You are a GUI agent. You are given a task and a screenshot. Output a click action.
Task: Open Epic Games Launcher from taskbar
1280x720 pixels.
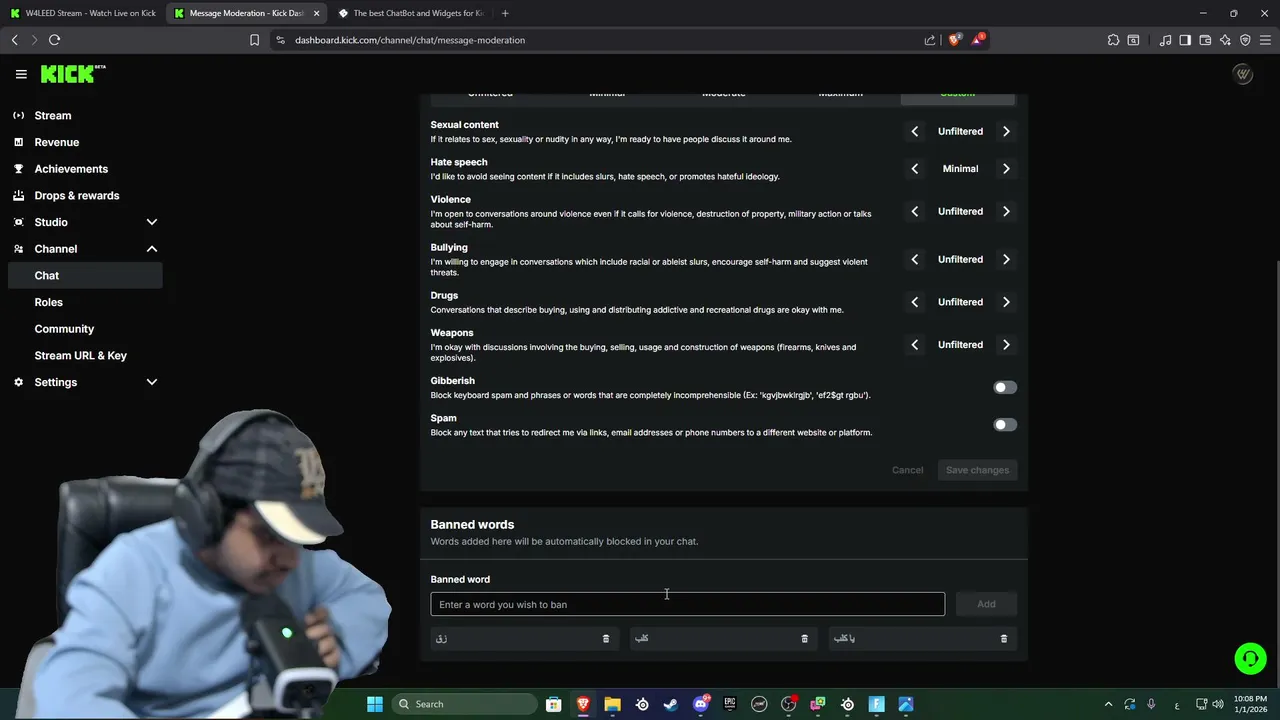click(x=730, y=704)
